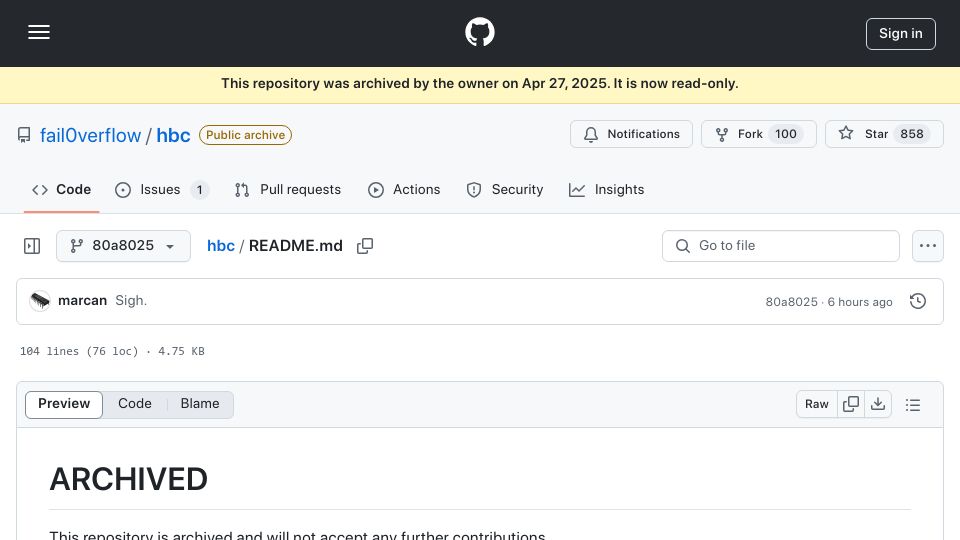The width and height of the screenshot is (960, 540).
Task: Click the Sign in button
Action: (x=901, y=34)
